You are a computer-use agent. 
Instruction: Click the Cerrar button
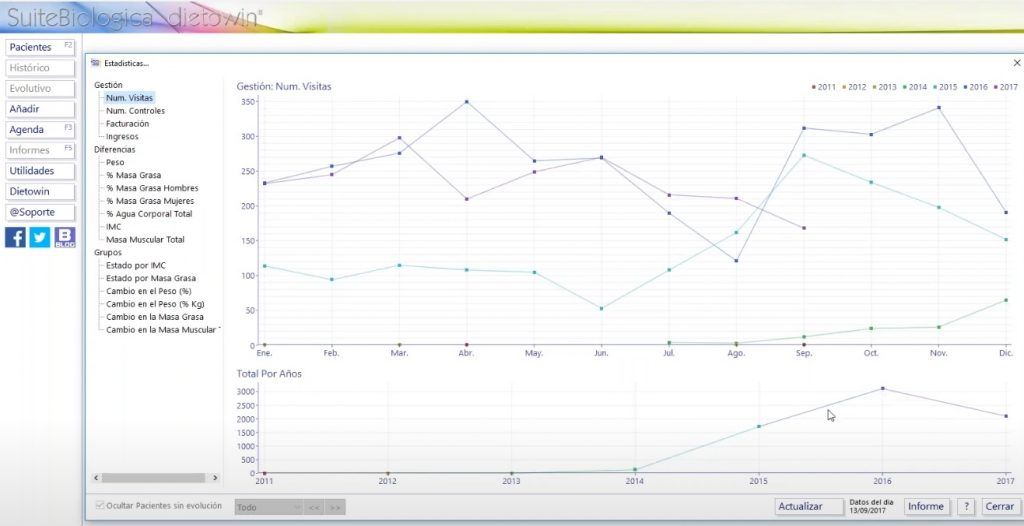[999, 506]
